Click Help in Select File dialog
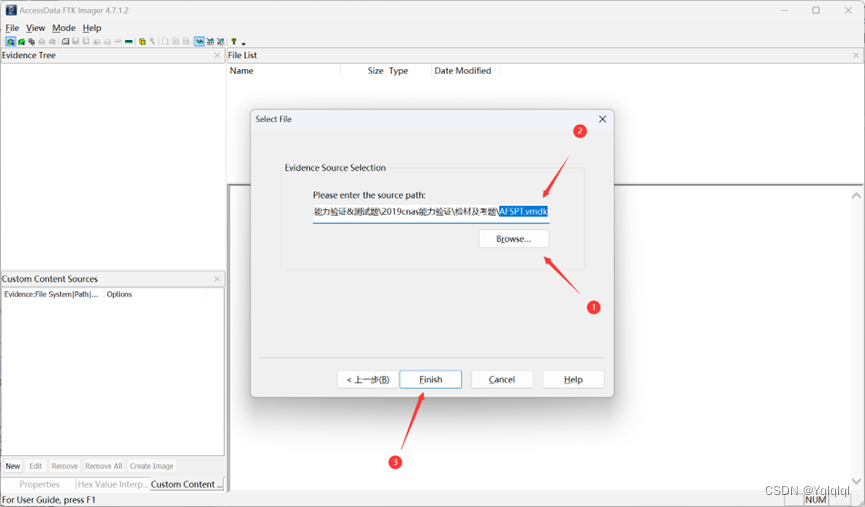This screenshot has width=865, height=507. point(573,380)
